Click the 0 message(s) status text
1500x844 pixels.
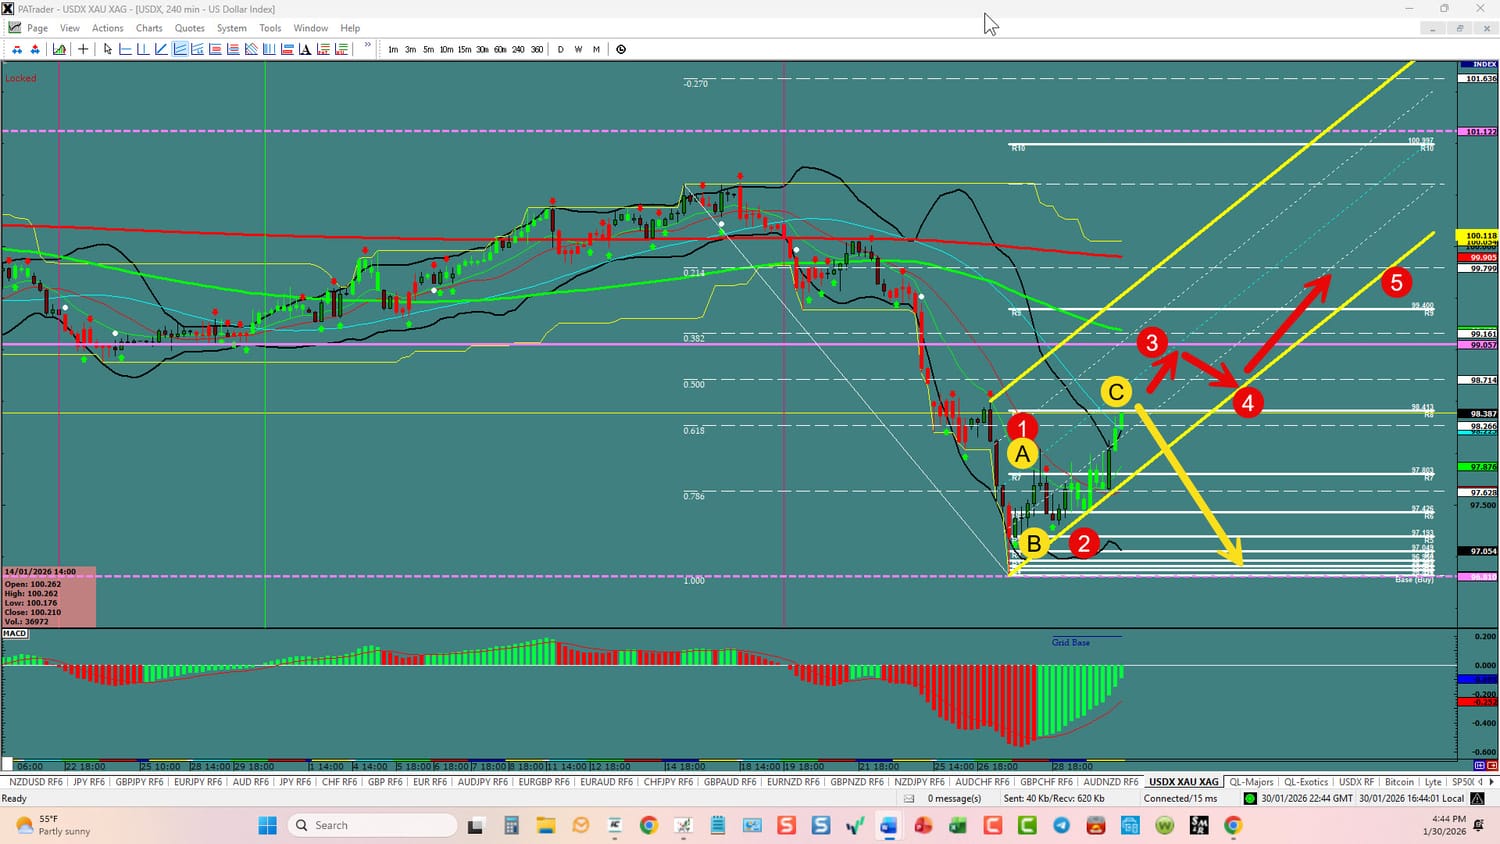(x=954, y=799)
